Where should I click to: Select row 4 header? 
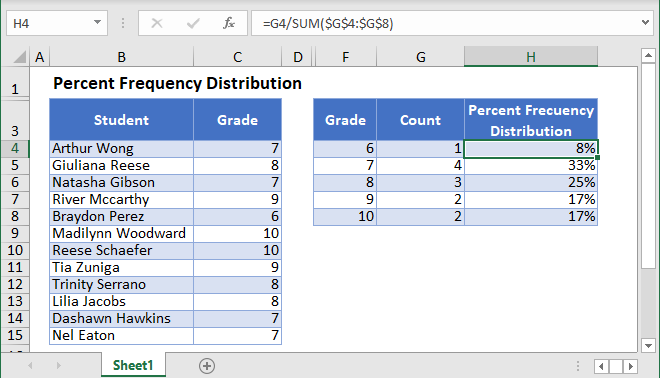[15, 148]
